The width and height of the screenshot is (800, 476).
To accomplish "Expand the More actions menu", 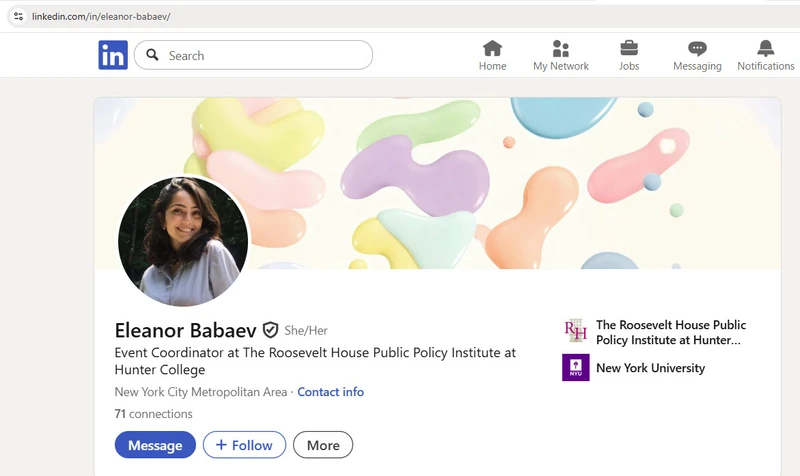I will 323,445.
